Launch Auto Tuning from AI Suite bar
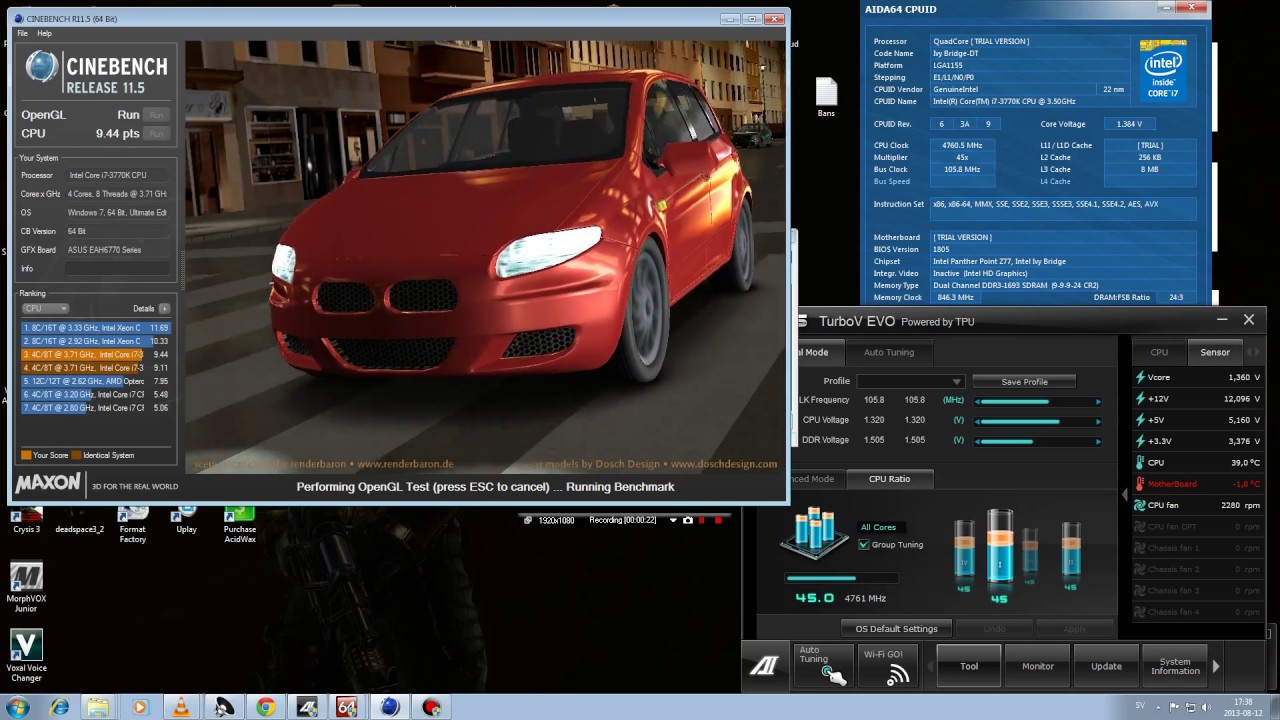This screenshot has height=720, width=1280. [x=824, y=666]
